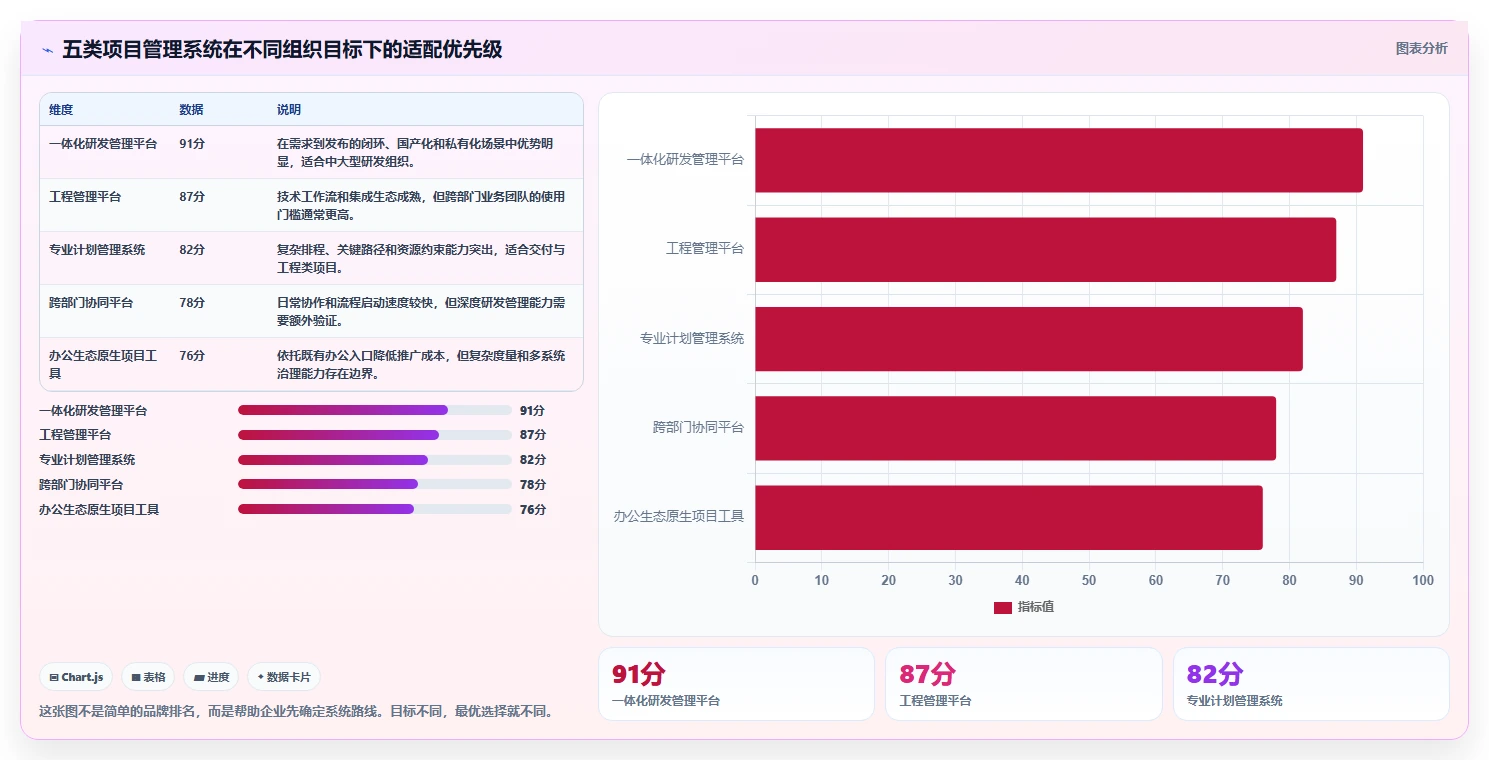This screenshot has width=1489, height=760.
Task: Click the 76分 value beside the progress bar
Action: click(x=533, y=510)
